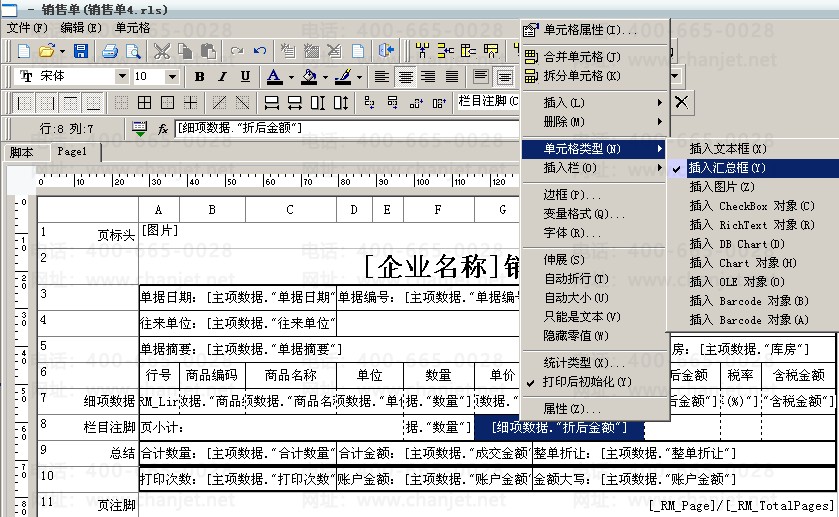The width and height of the screenshot is (839, 517).
Task: Click the Underline formatting button
Action: 245,77
